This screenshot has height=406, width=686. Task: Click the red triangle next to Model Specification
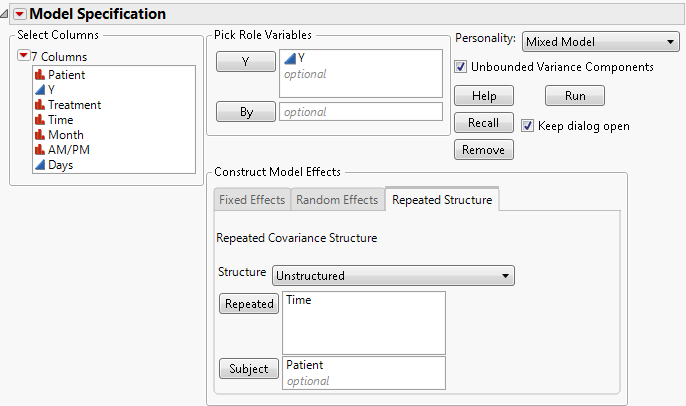pyautogui.click(x=19, y=14)
